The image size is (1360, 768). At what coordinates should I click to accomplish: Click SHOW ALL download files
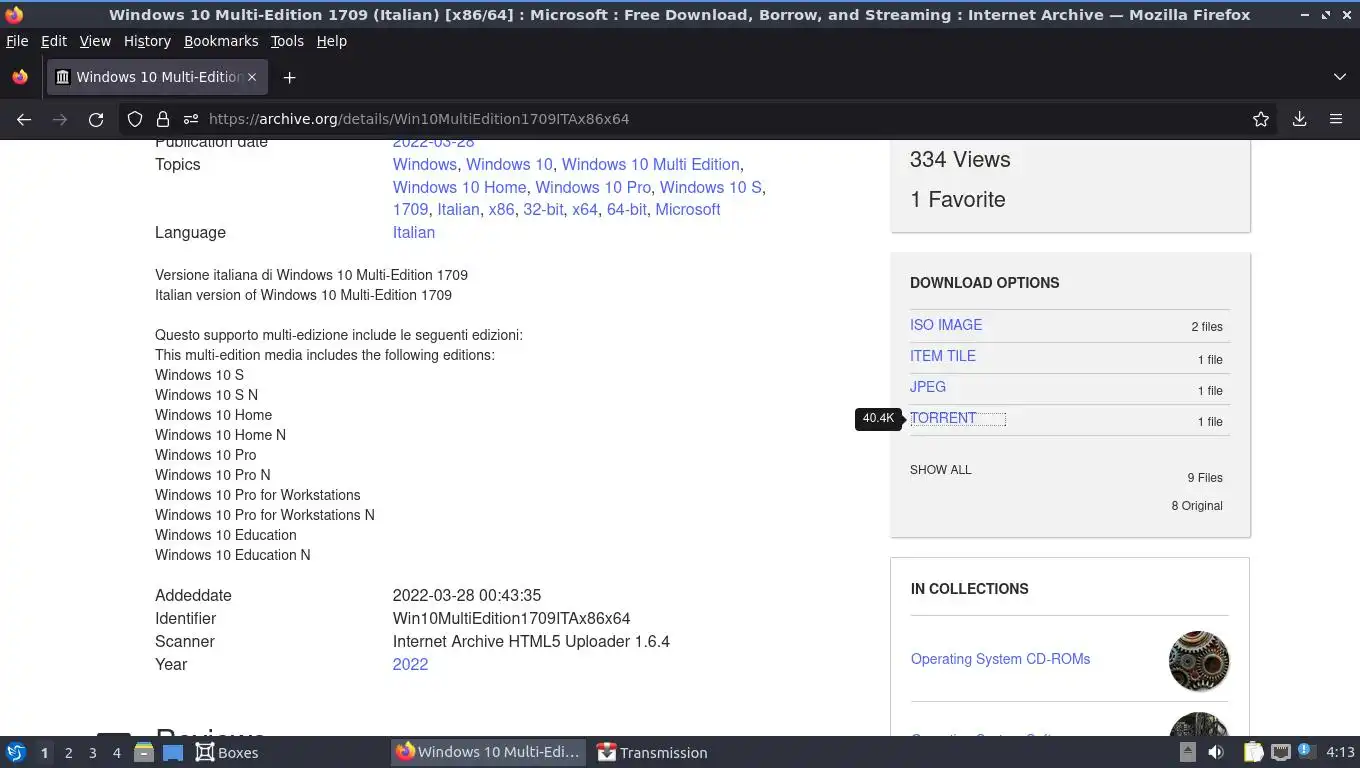pyautogui.click(x=941, y=470)
